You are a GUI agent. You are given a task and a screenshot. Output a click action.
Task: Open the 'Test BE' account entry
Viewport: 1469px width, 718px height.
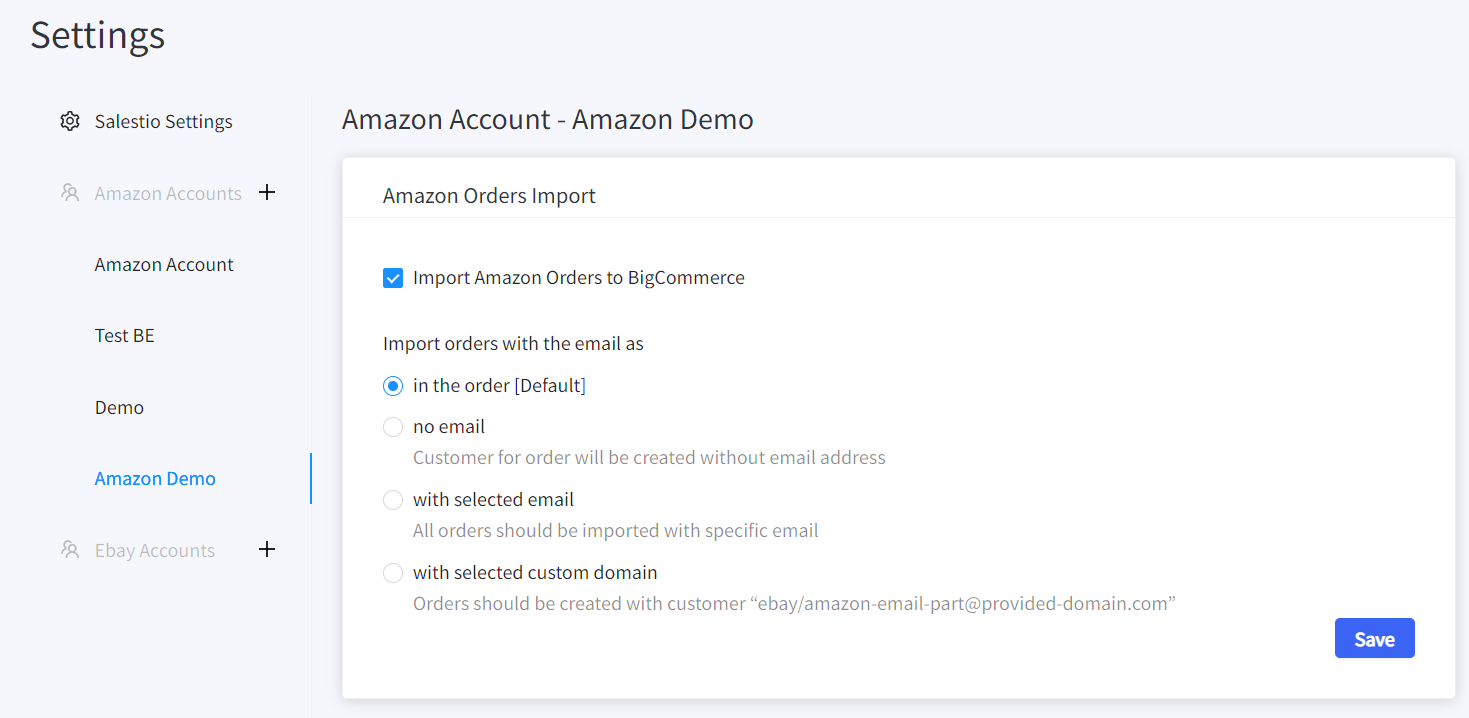(125, 335)
